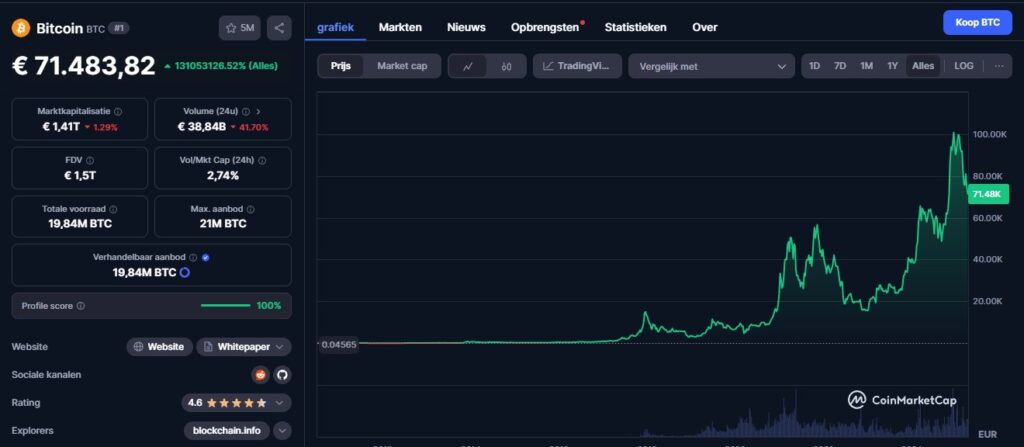Open the Vergelijk met dropdown

point(711,66)
